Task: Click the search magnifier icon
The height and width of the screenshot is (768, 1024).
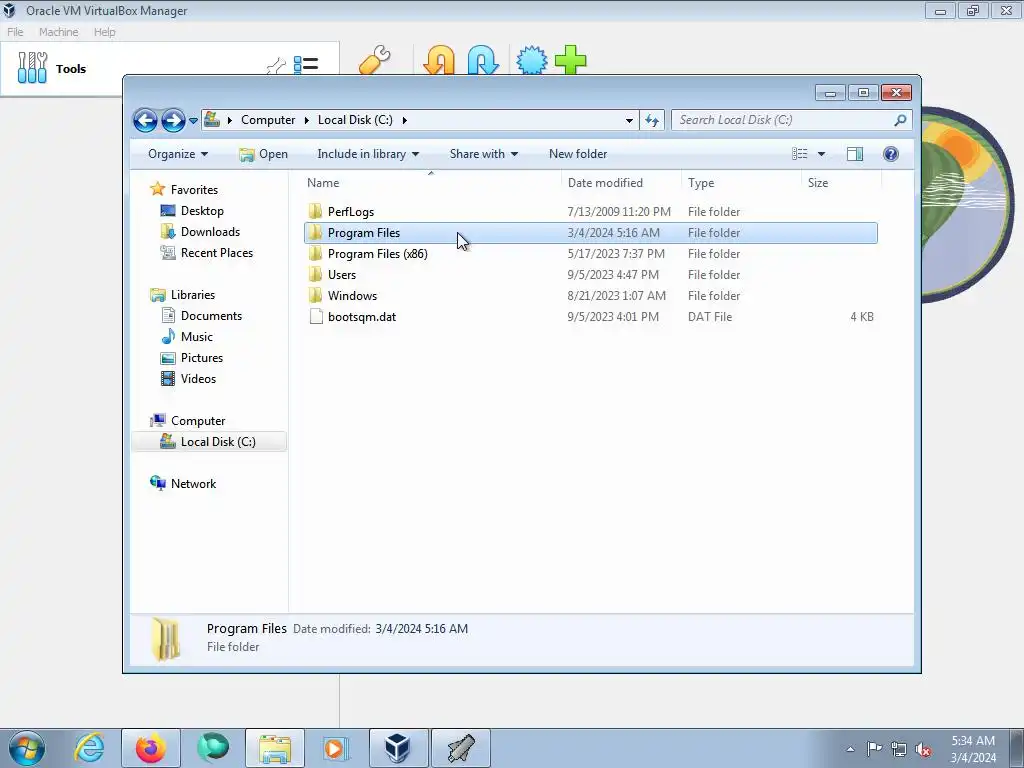Action: 900,120
